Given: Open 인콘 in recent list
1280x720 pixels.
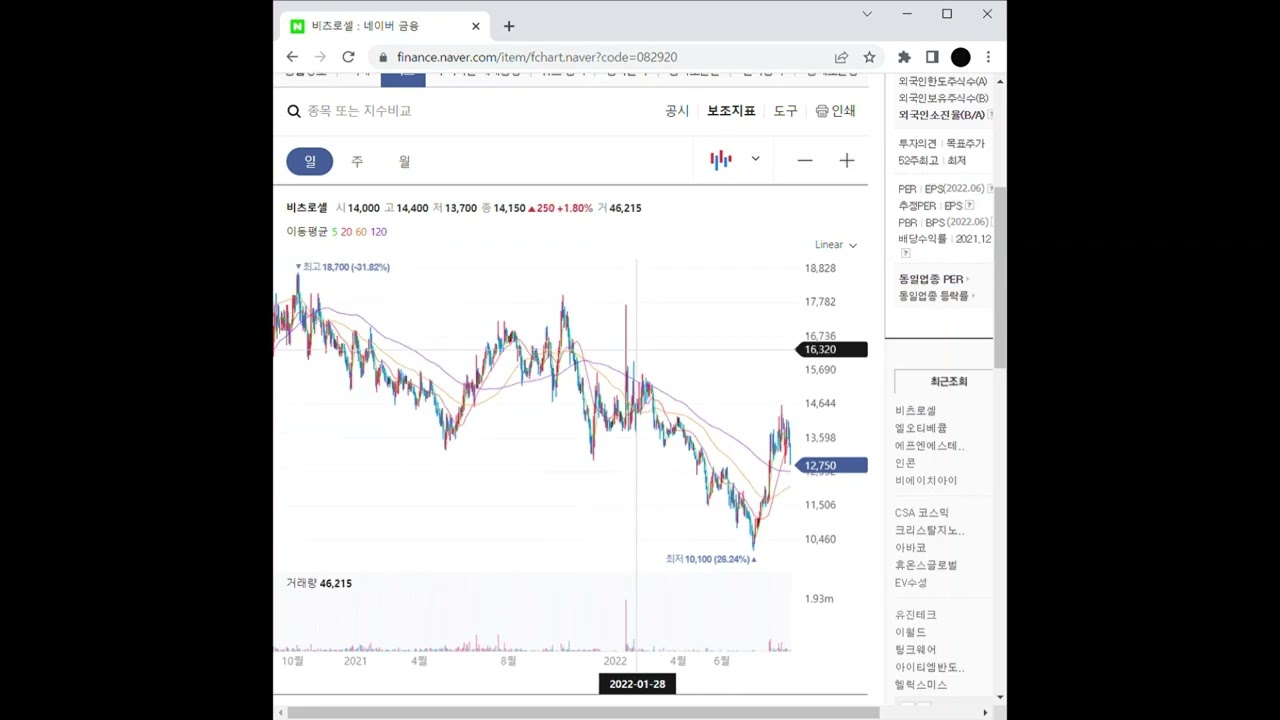Looking at the screenshot, I should pyautogui.click(x=905, y=463).
